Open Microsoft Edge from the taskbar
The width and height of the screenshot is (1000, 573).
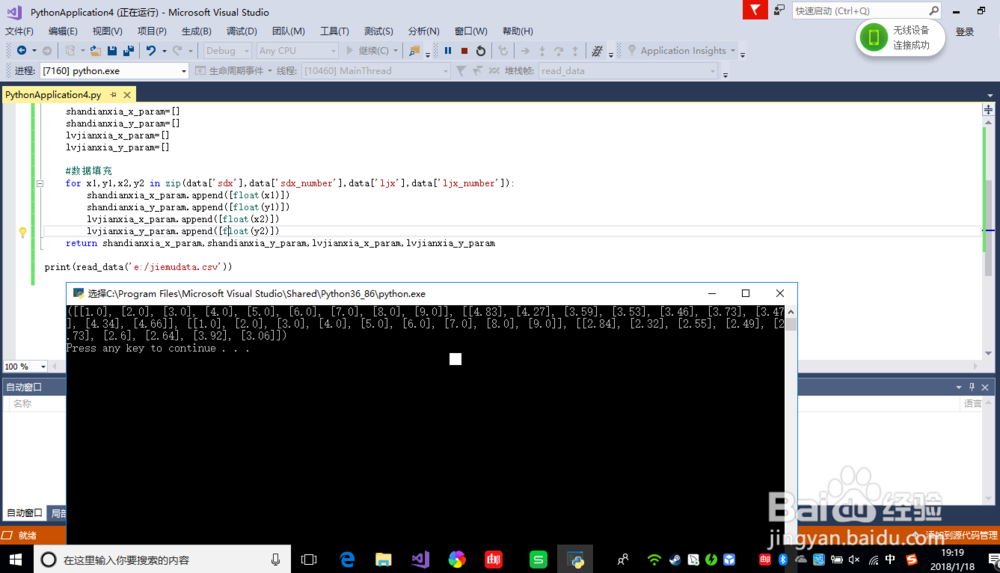click(347, 560)
